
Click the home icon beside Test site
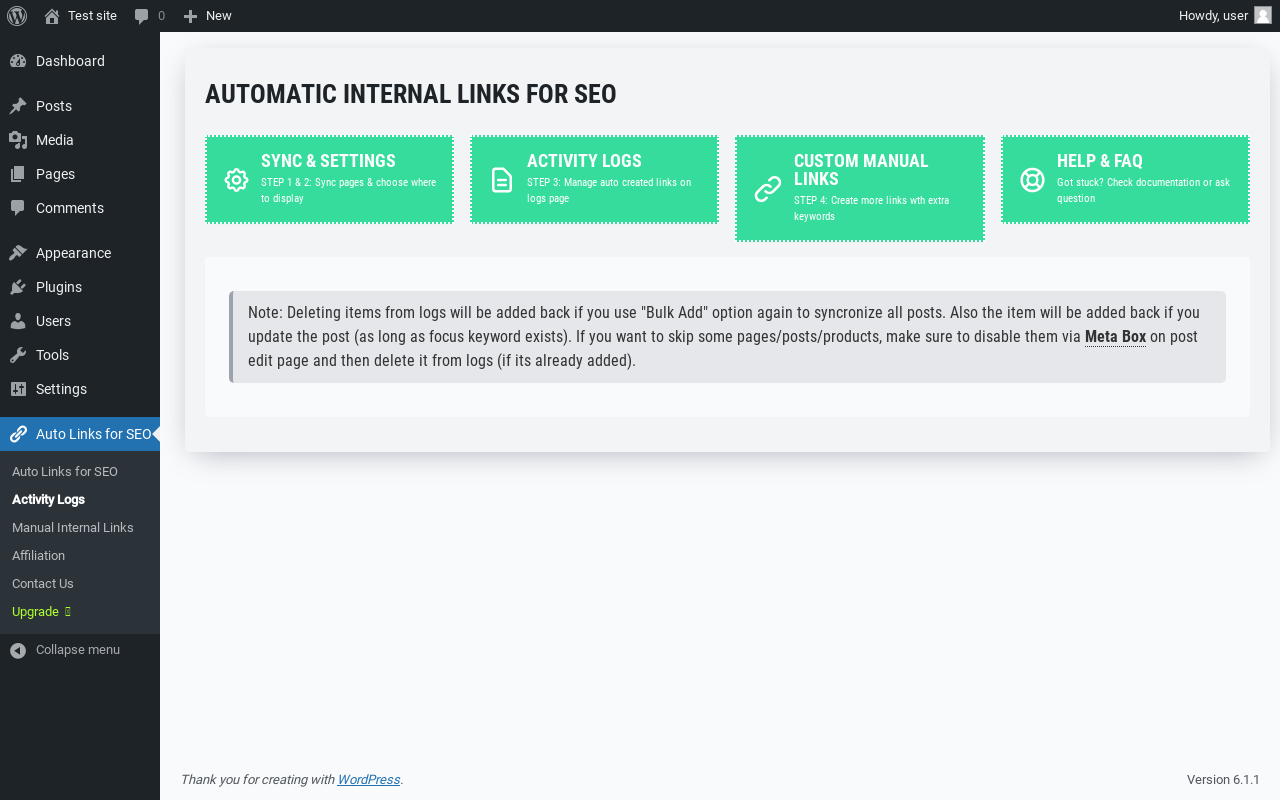52,16
